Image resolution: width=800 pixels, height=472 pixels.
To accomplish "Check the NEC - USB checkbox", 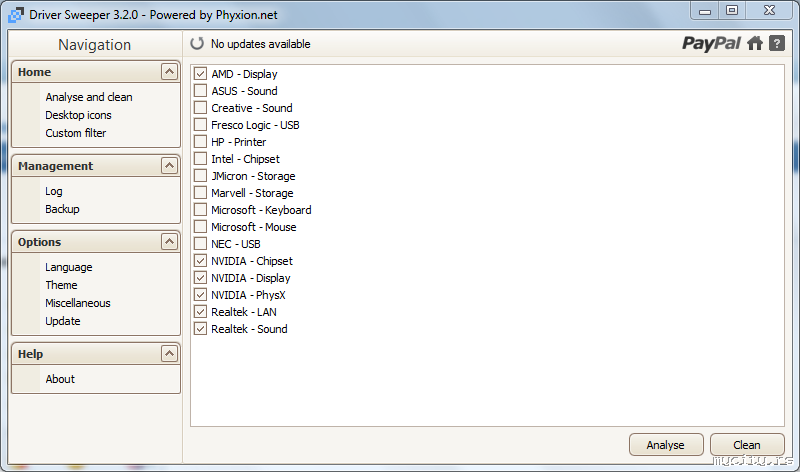I will (201, 244).
